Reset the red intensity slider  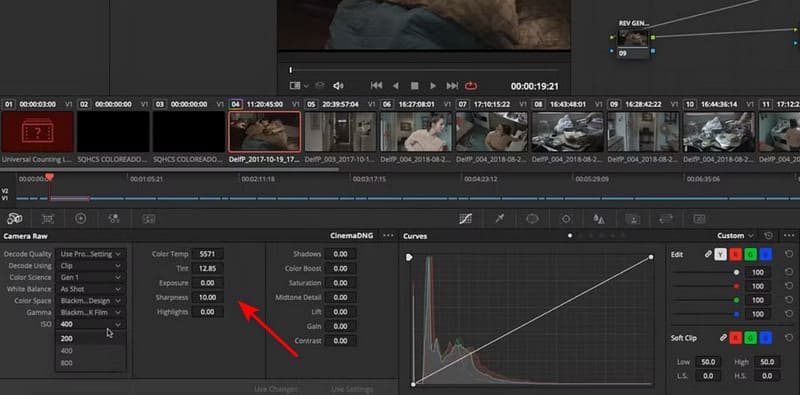click(x=789, y=286)
